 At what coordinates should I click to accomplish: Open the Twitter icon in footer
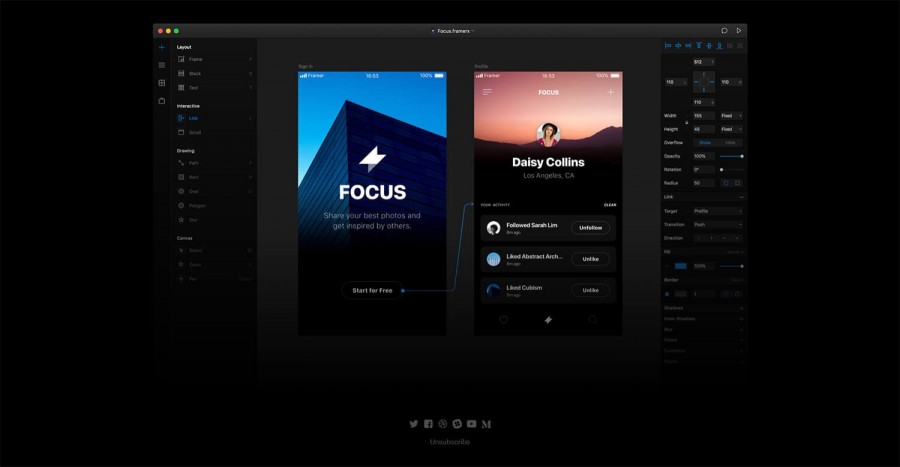[x=414, y=424]
